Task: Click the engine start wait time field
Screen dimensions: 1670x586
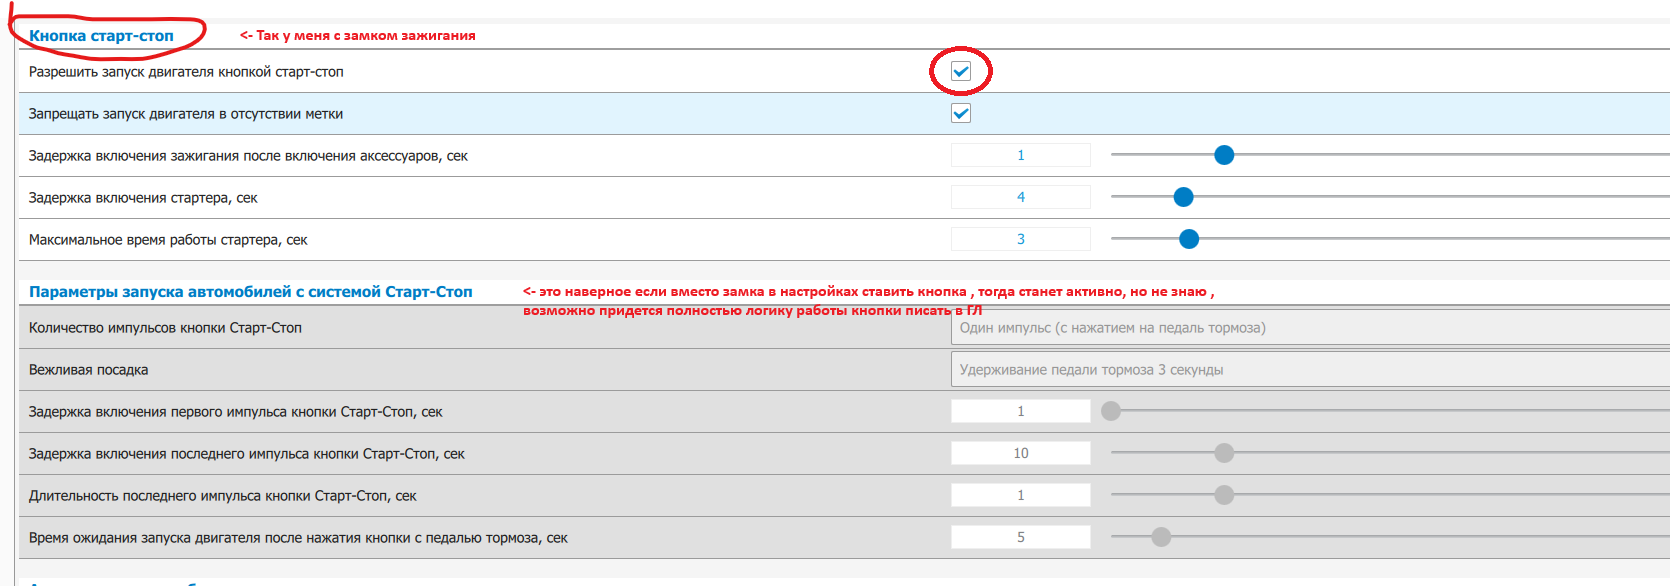Action: 1020,537
